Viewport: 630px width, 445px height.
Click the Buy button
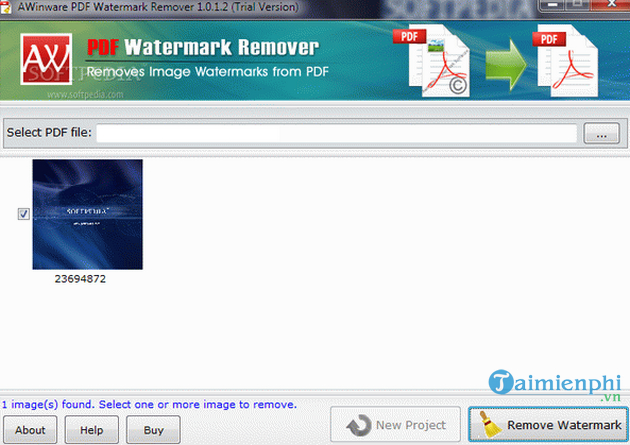tap(153, 430)
